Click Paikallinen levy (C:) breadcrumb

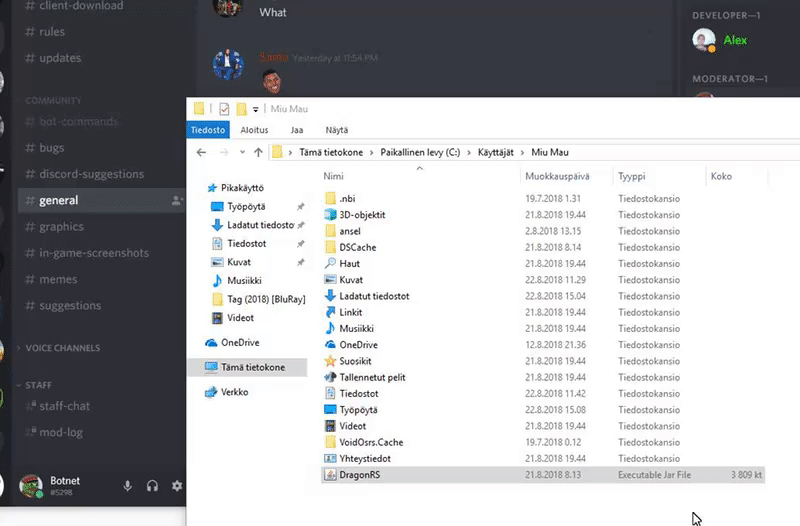(420, 153)
